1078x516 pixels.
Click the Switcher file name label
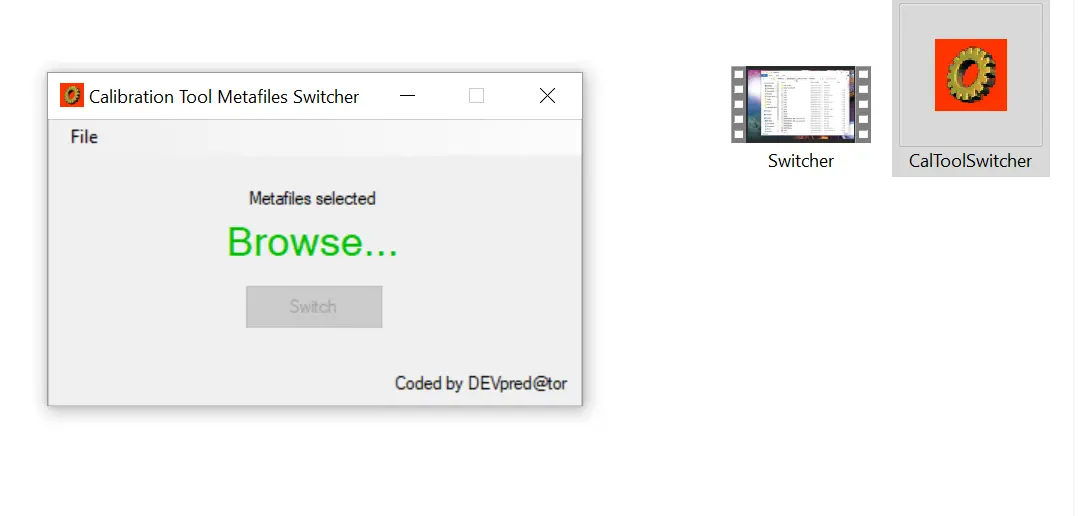801,161
